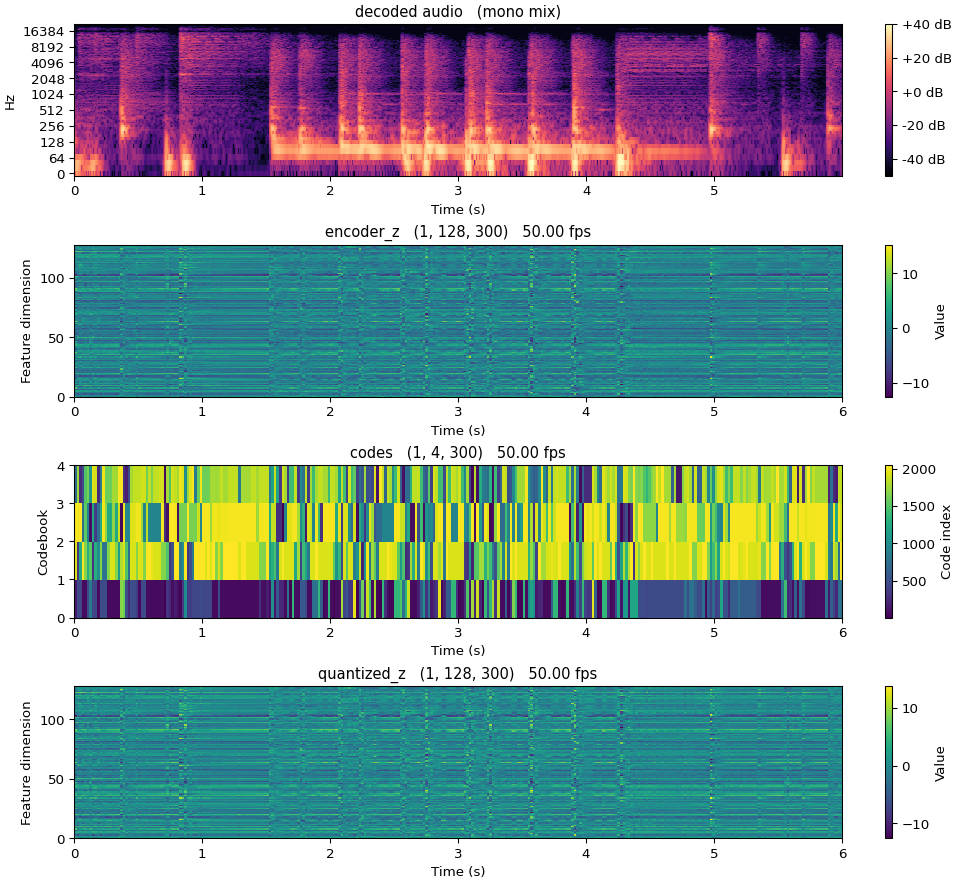The height and width of the screenshot is (883, 960).
Task: Click the '1500' code index tick
Action: [920, 507]
